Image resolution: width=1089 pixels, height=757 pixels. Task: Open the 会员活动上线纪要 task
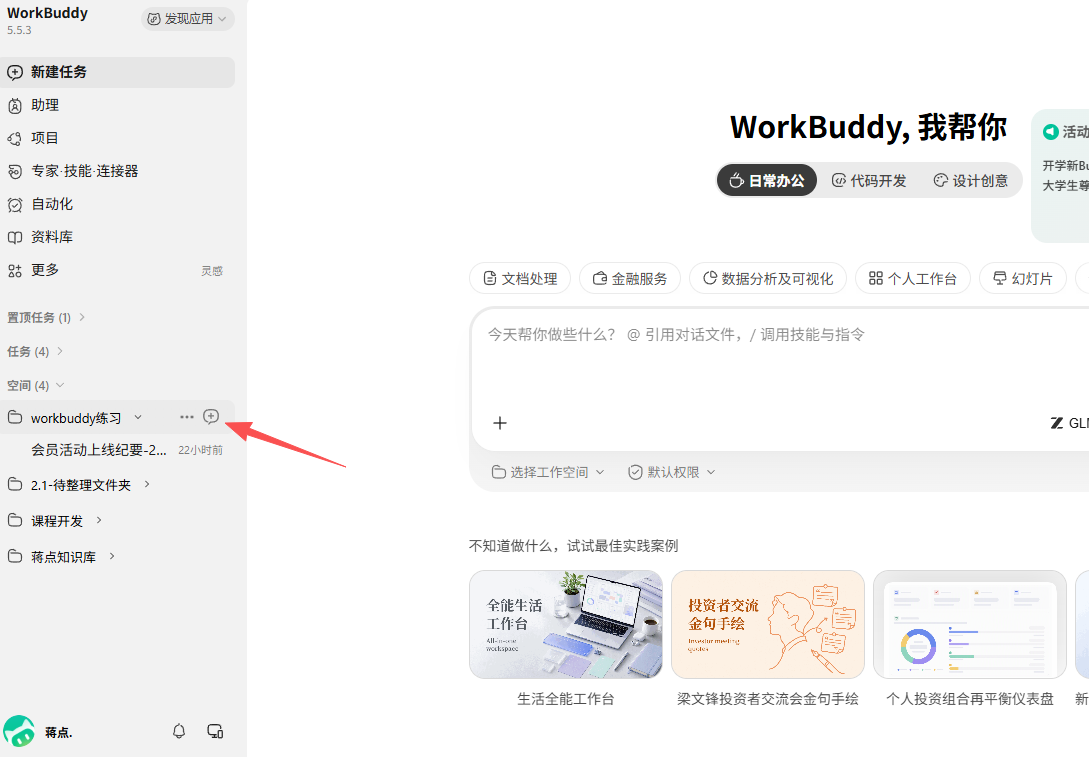coord(117,450)
